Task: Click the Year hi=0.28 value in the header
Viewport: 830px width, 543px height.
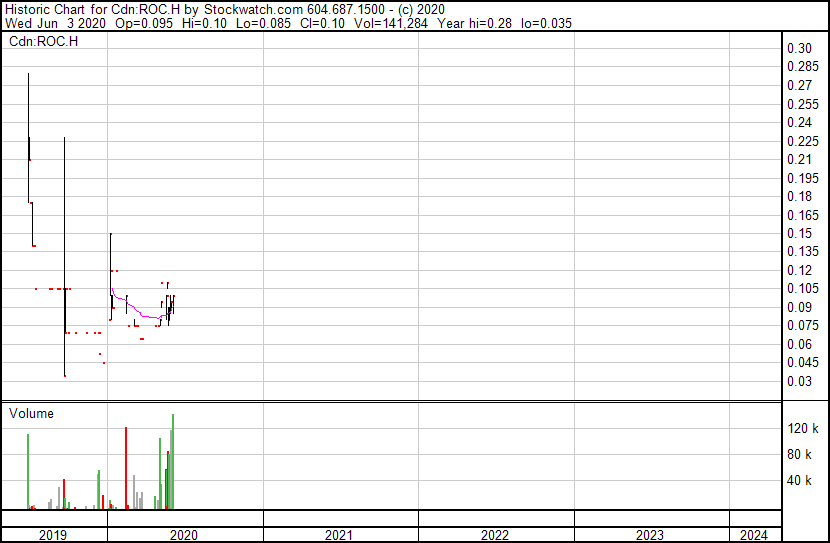Action: point(474,23)
